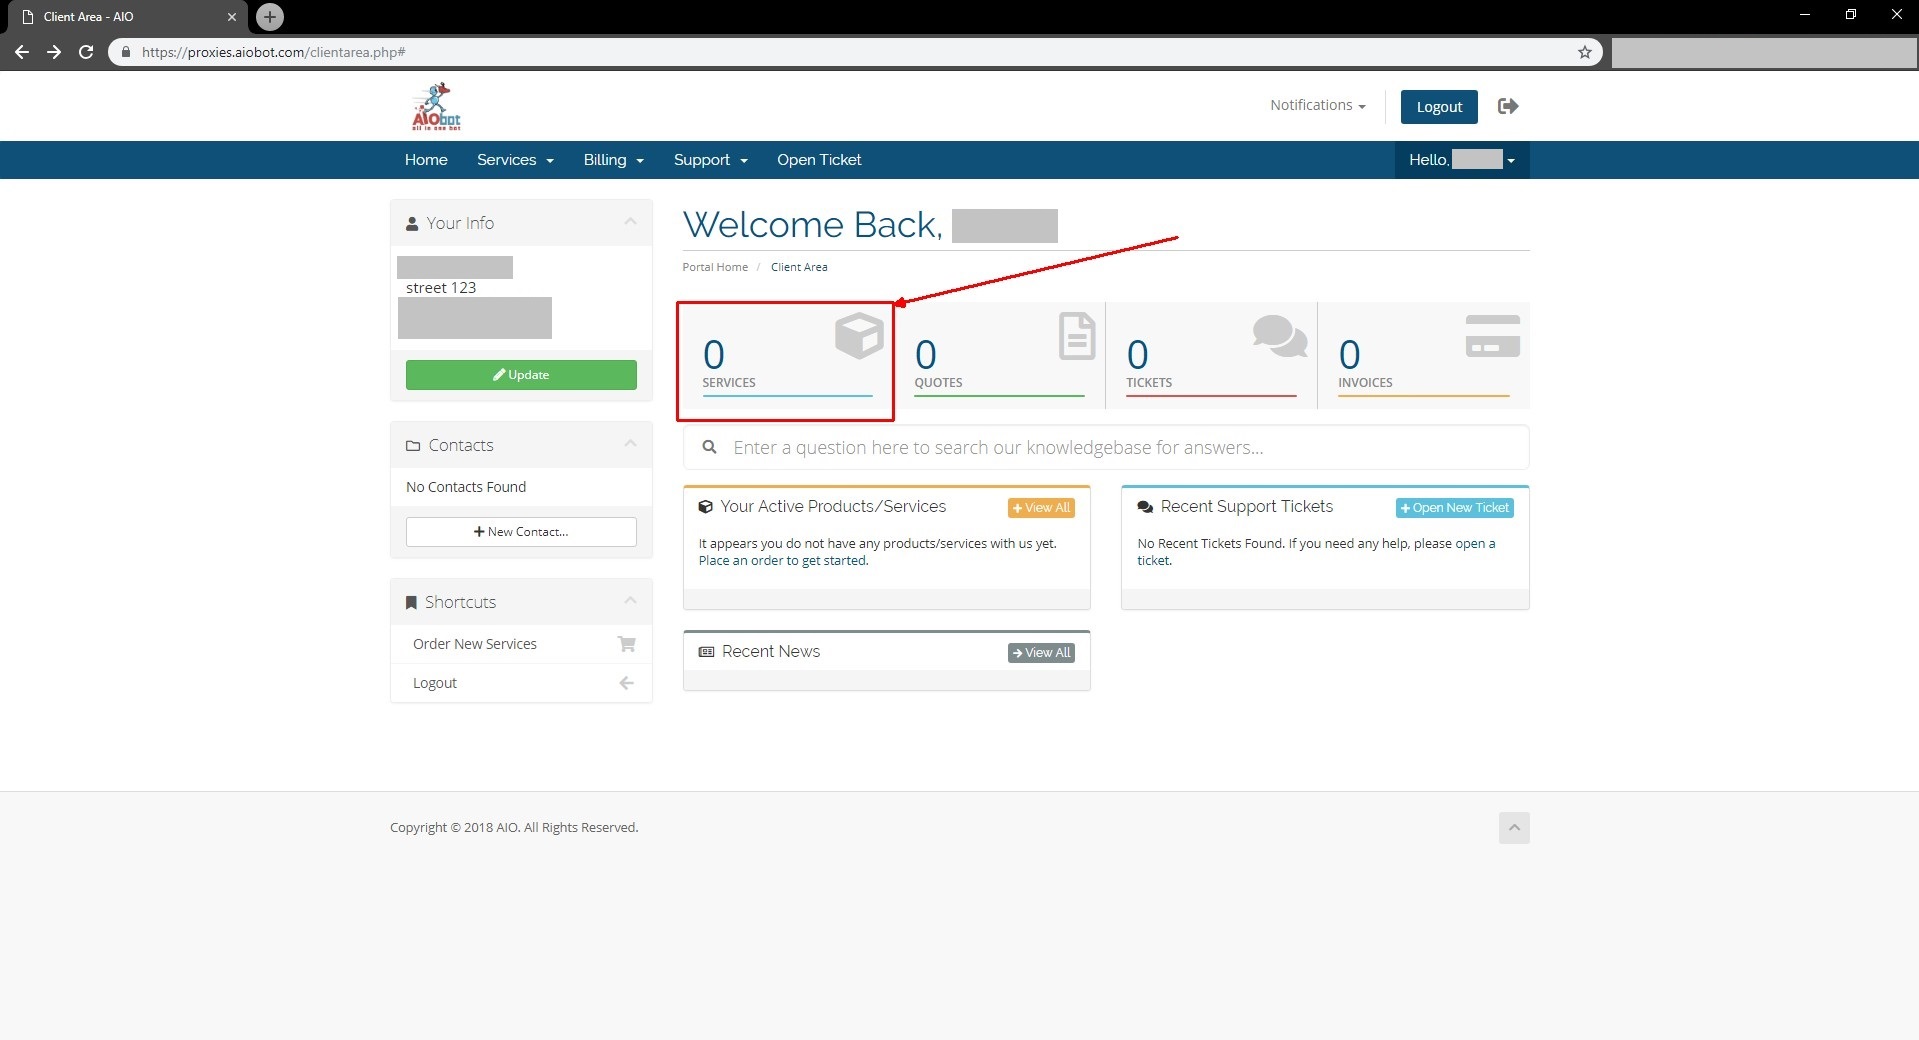Click the scroll-to-top arrow in footer

click(x=1514, y=828)
